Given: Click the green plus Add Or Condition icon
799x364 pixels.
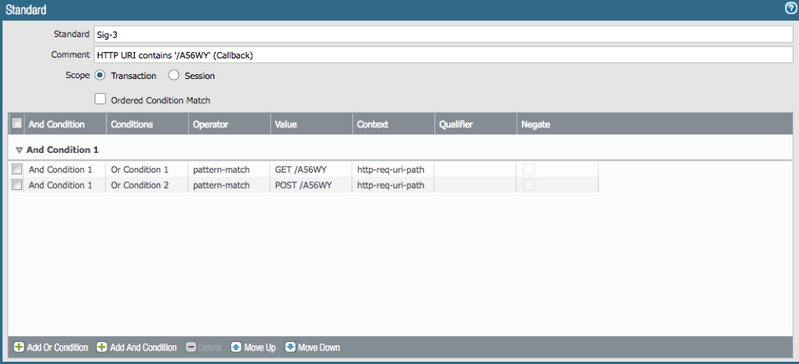Looking at the screenshot, I should (x=19, y=347).
